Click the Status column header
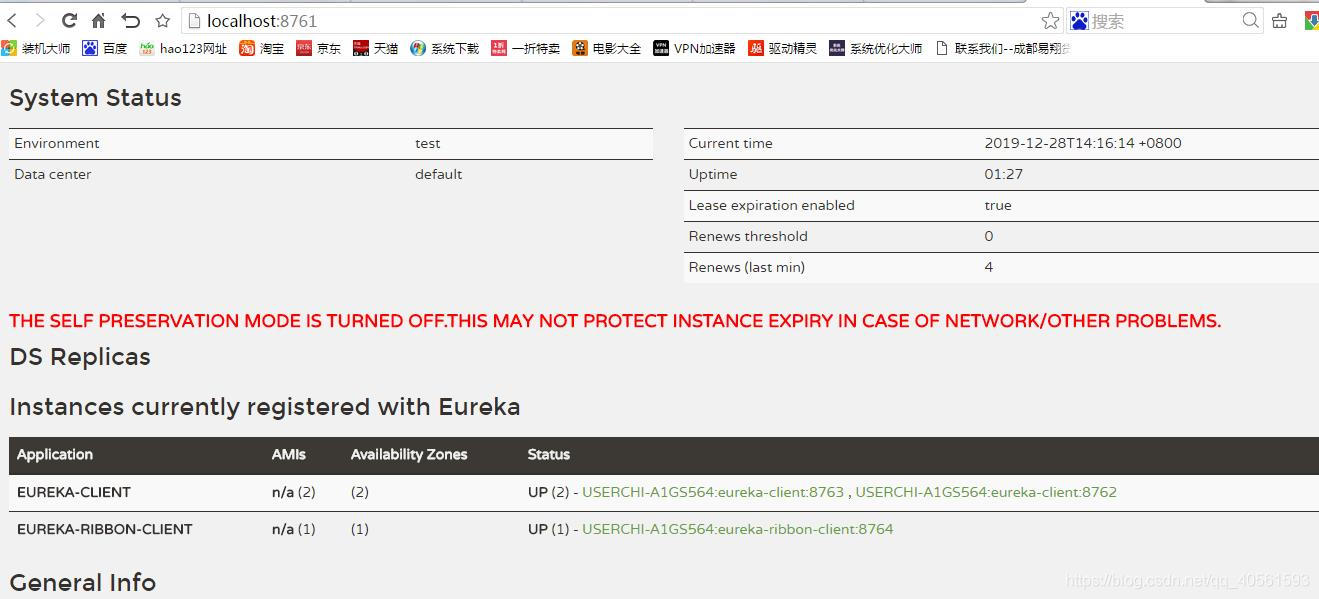Image resolution: width=1319 pixels, height=599 pixels. (549, 454)
